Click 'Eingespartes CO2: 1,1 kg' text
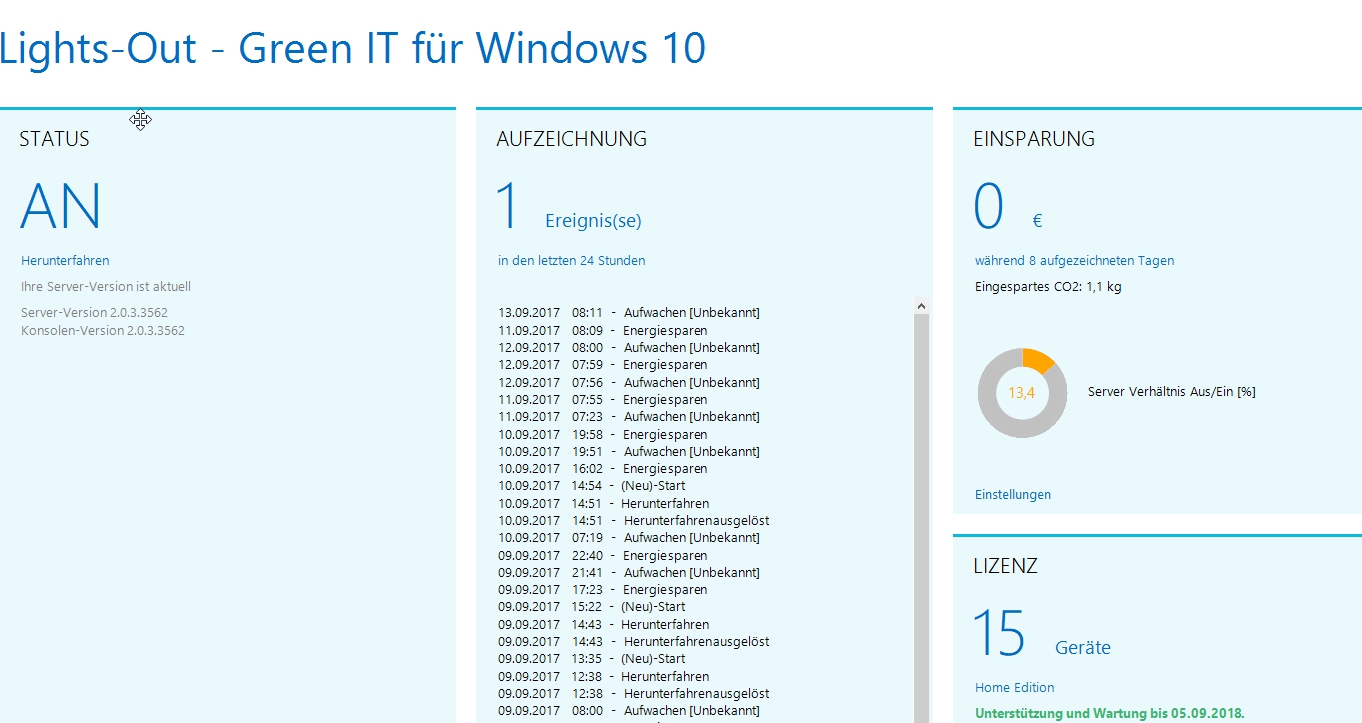The width and height of the screenshot is (1362, 723). (1048, 287)
